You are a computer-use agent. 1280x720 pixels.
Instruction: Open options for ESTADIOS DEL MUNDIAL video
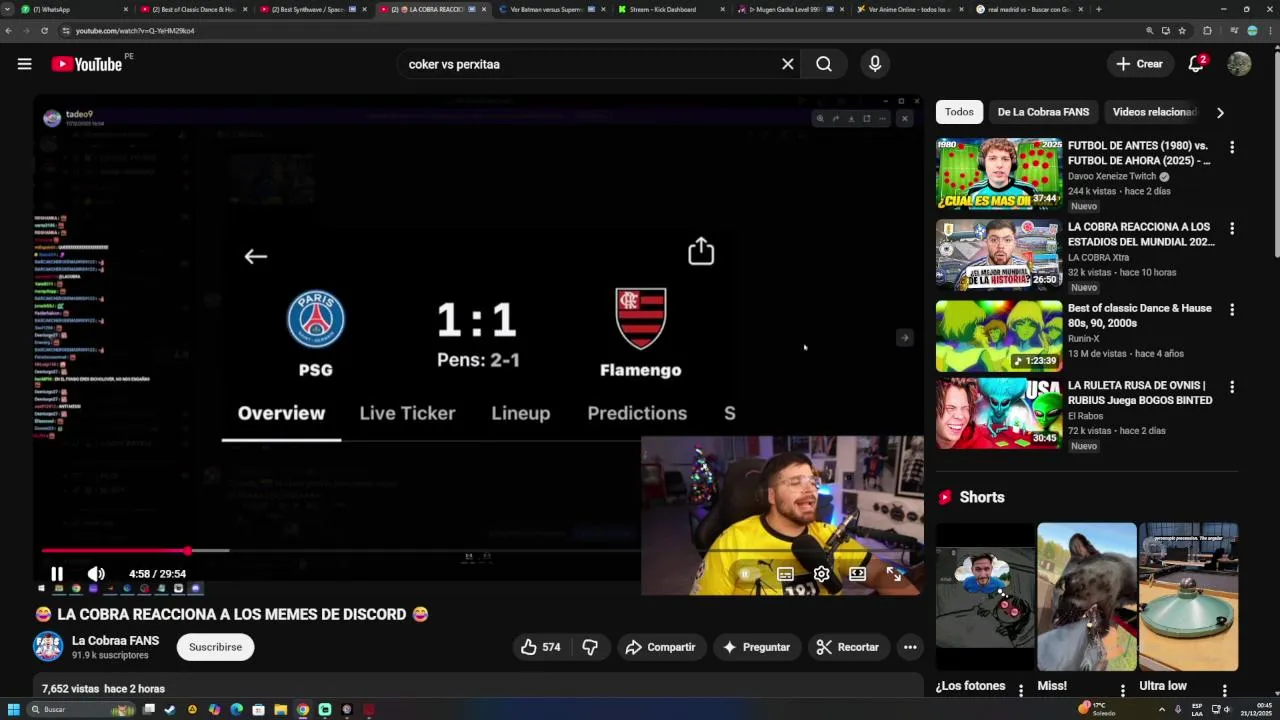point(1232,228)
